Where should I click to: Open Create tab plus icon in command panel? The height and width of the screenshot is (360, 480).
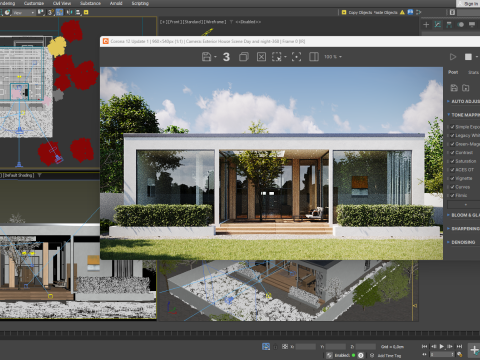tap(426, 25)
